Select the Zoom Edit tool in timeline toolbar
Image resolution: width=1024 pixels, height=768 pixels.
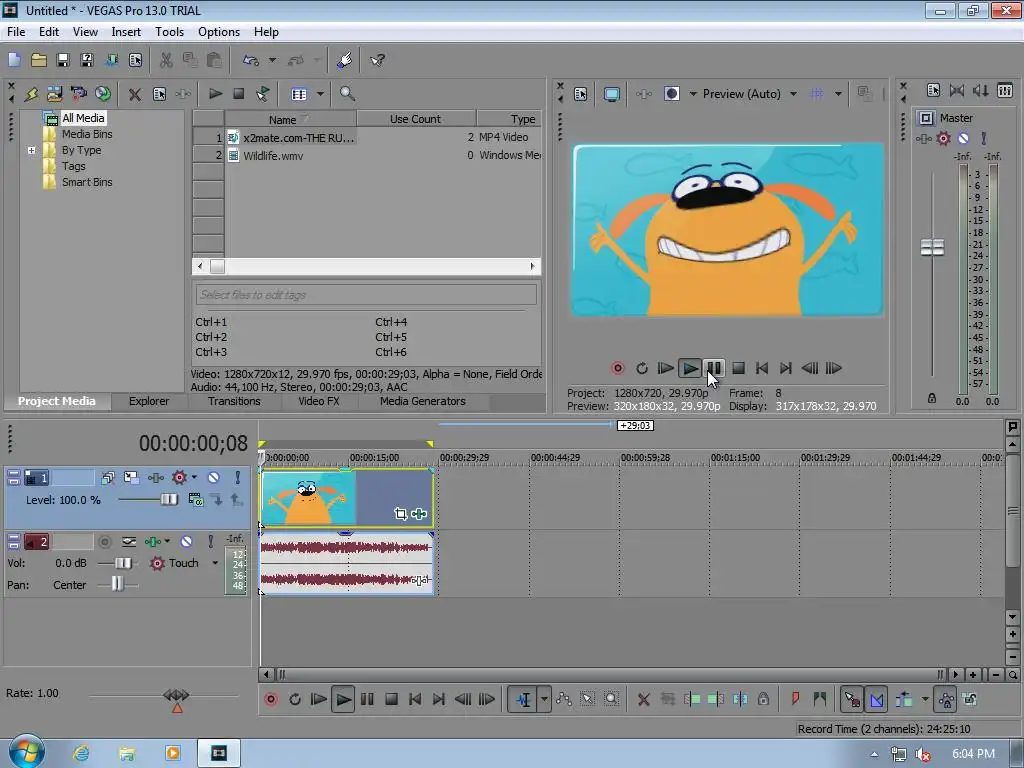click(611, 699)
